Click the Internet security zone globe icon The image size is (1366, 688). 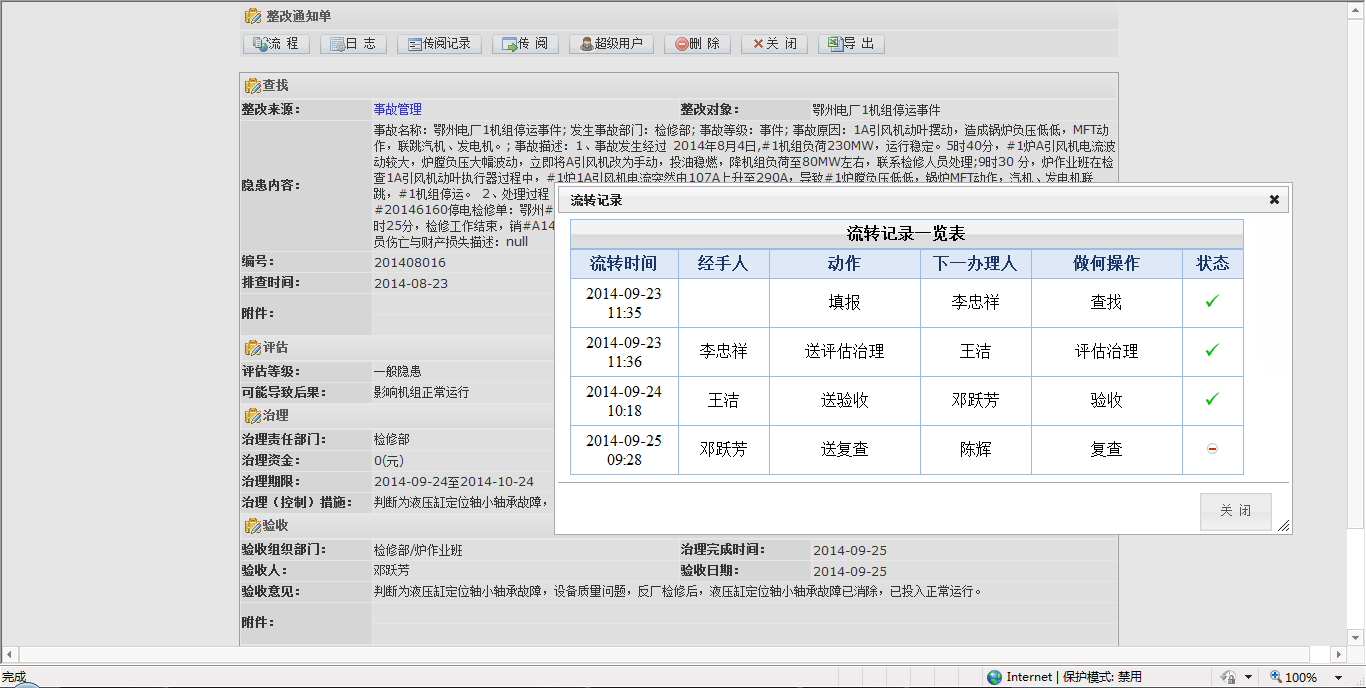[994, 677]
